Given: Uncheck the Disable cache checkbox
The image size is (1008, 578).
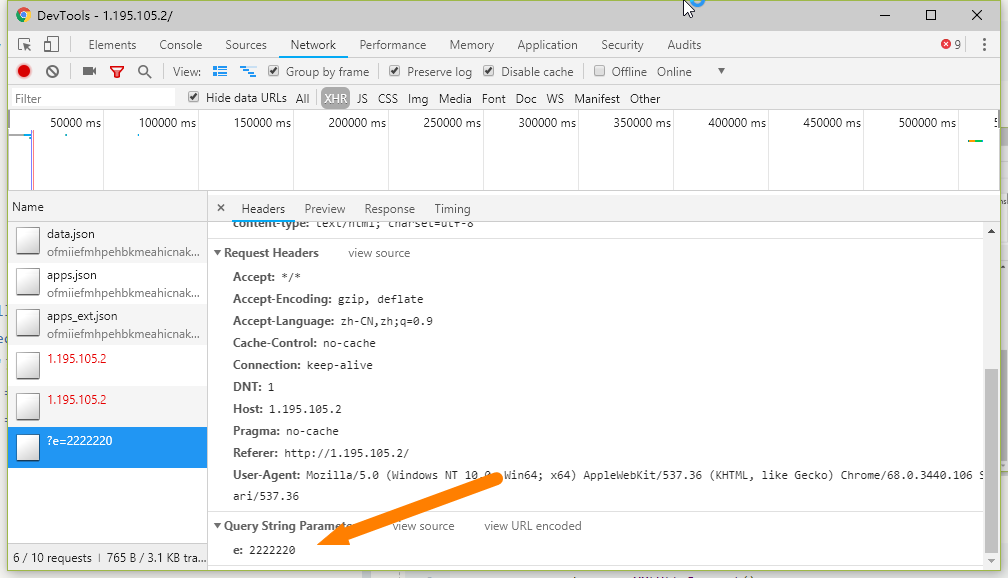Looking at the screenshot, I should coord(489,71).
